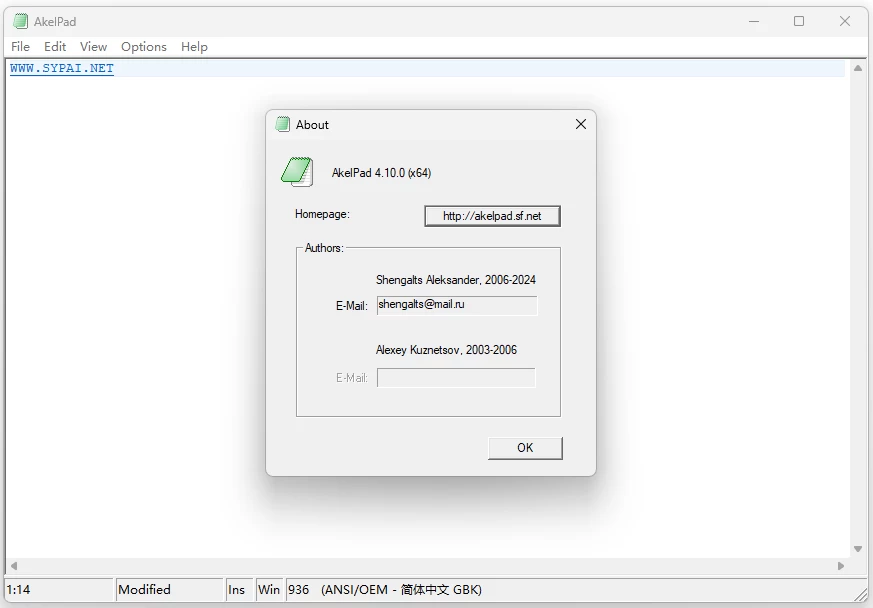
Task: Open the Help menu
Action: [194, 46]
